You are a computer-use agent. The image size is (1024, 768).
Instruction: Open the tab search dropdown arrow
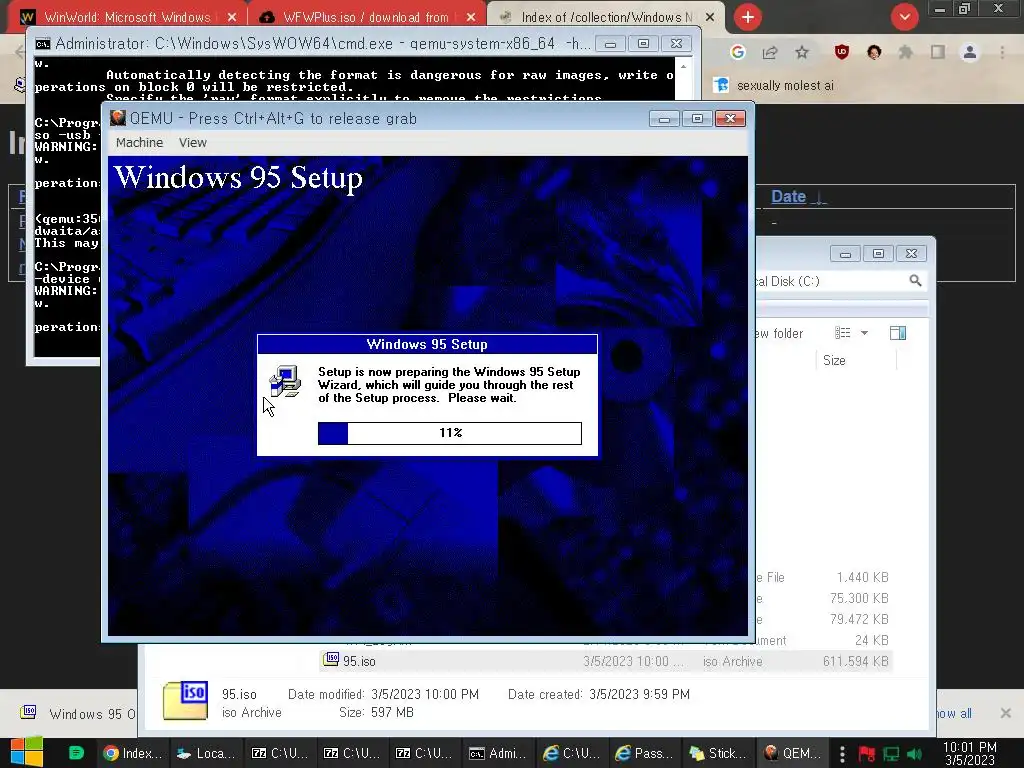(x=904, y=18)
